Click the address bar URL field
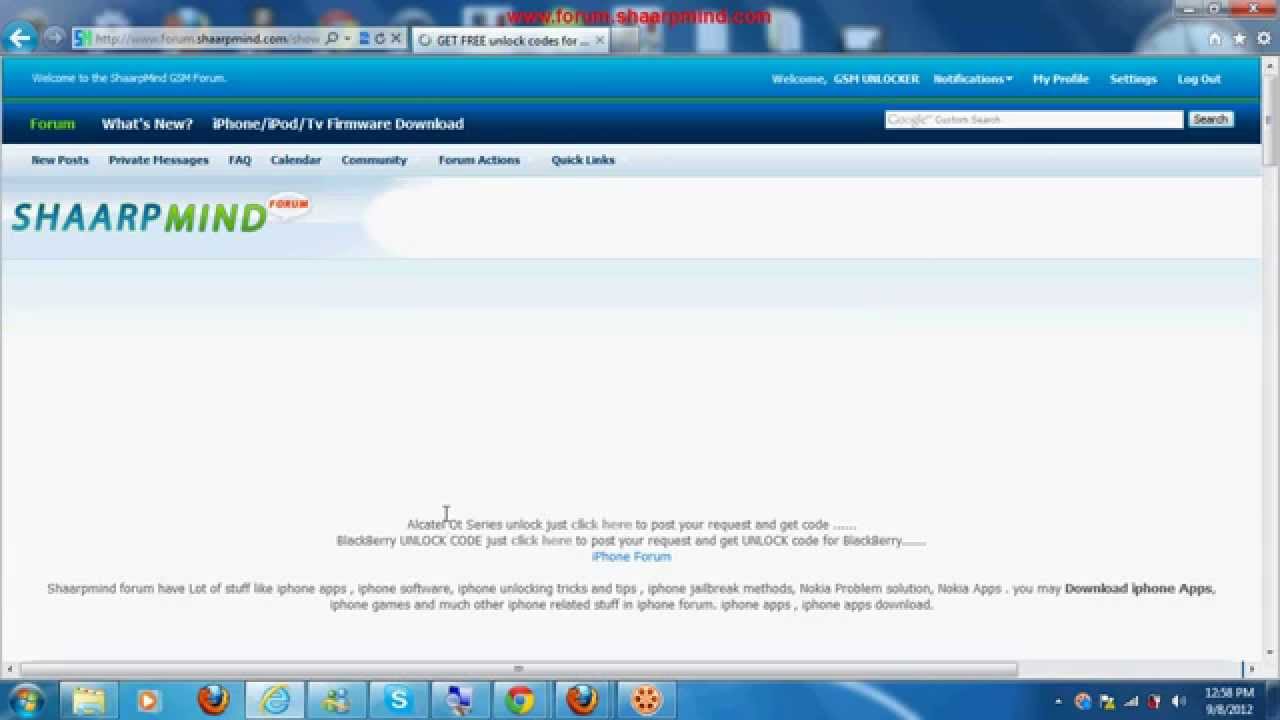The width and height of the screenshot is (1280, 720). point(208,39)
